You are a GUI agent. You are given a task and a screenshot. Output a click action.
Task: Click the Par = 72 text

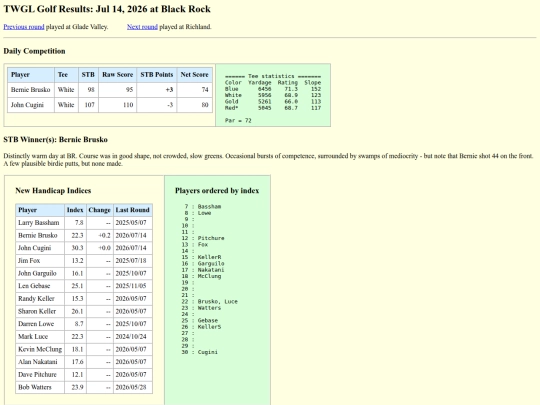tap(238, 121)
